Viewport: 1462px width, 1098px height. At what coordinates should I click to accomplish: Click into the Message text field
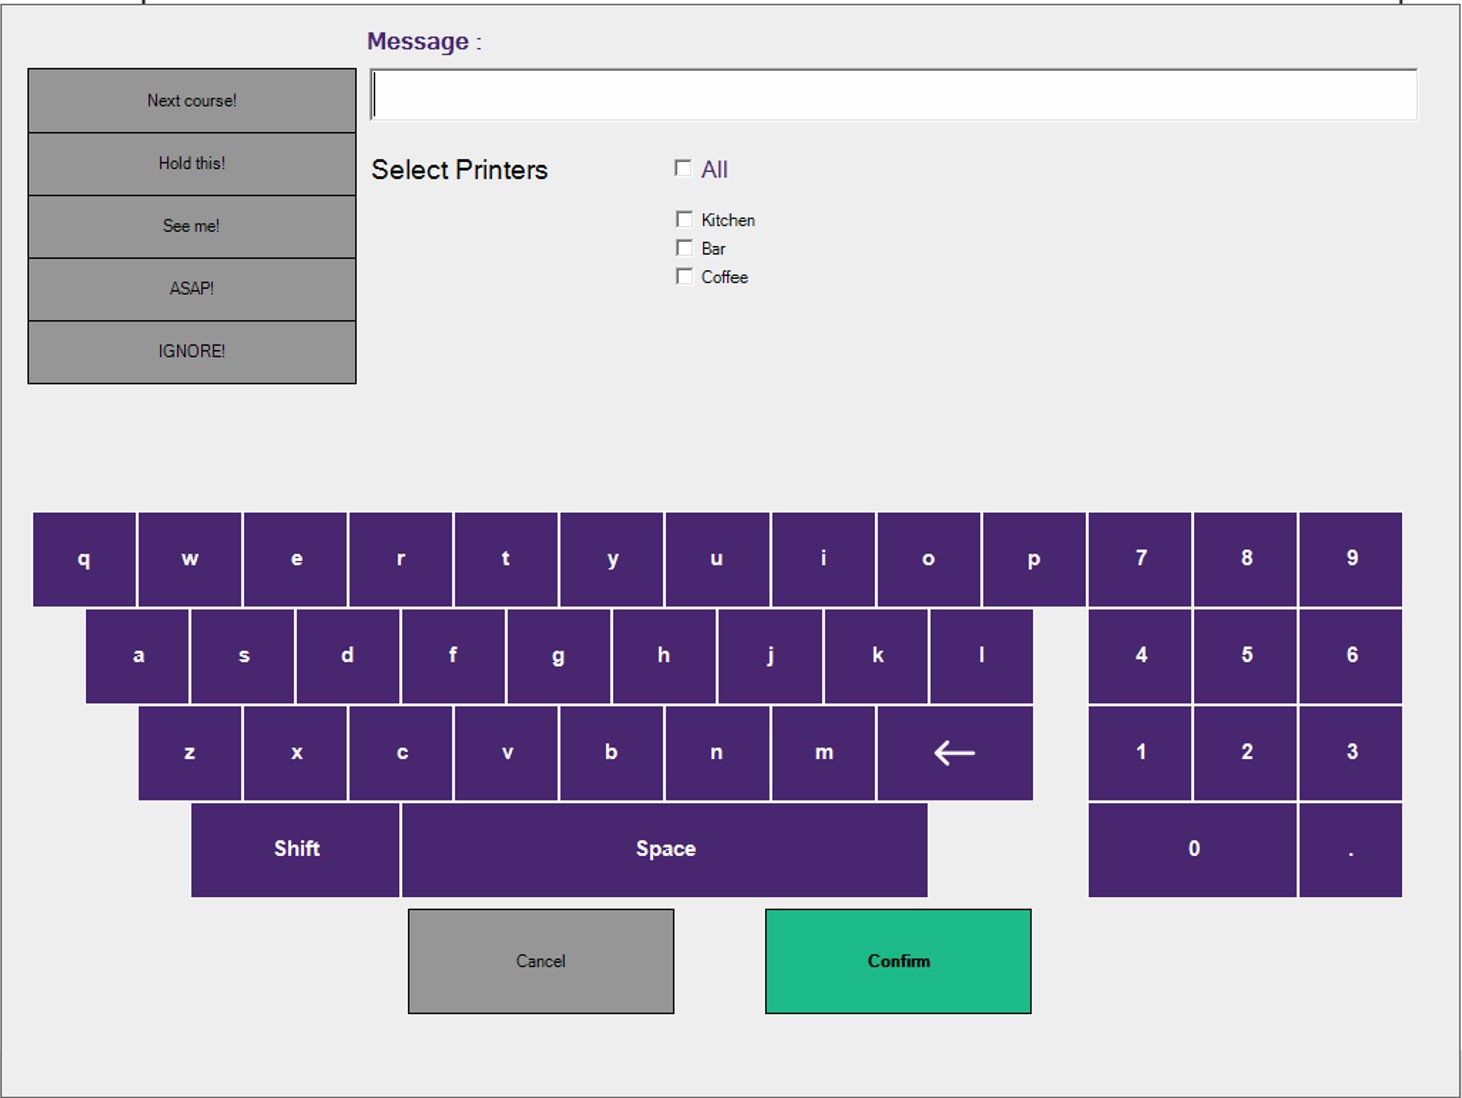point(893,96)
